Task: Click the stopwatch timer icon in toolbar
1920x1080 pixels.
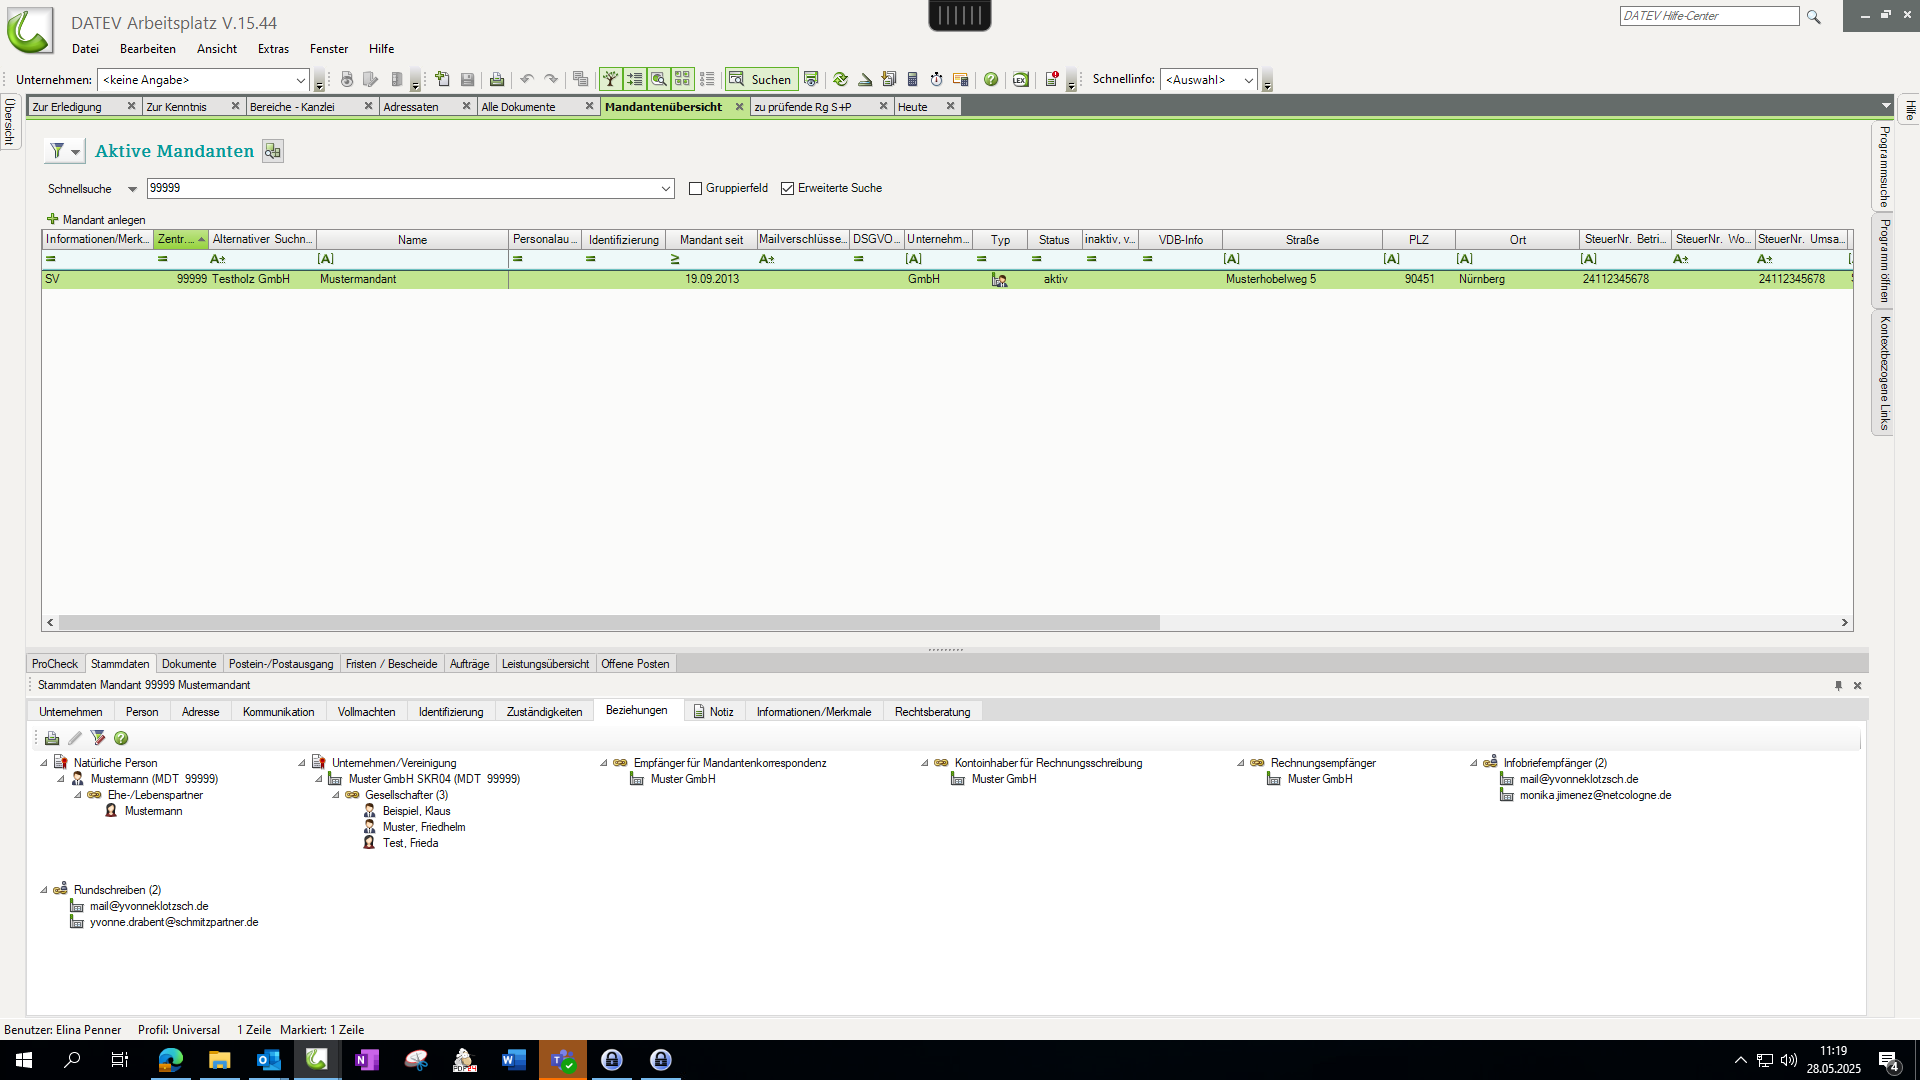Action: coord(936,80)
